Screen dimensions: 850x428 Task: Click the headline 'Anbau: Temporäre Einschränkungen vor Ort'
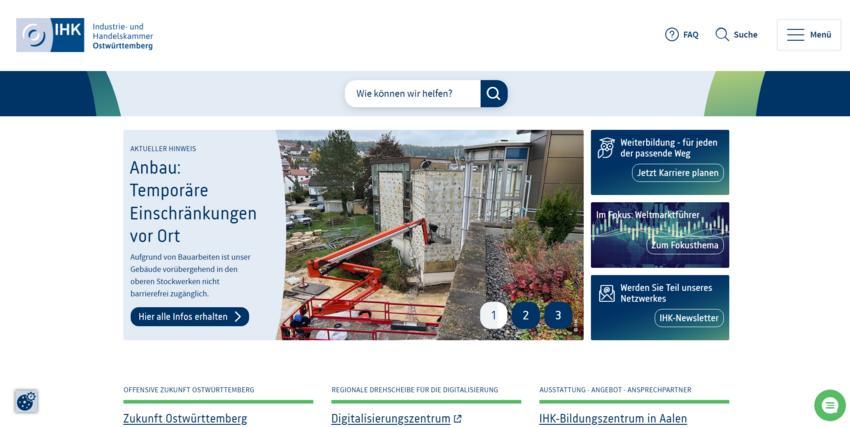pyautogui.click(x=193, y=202)
